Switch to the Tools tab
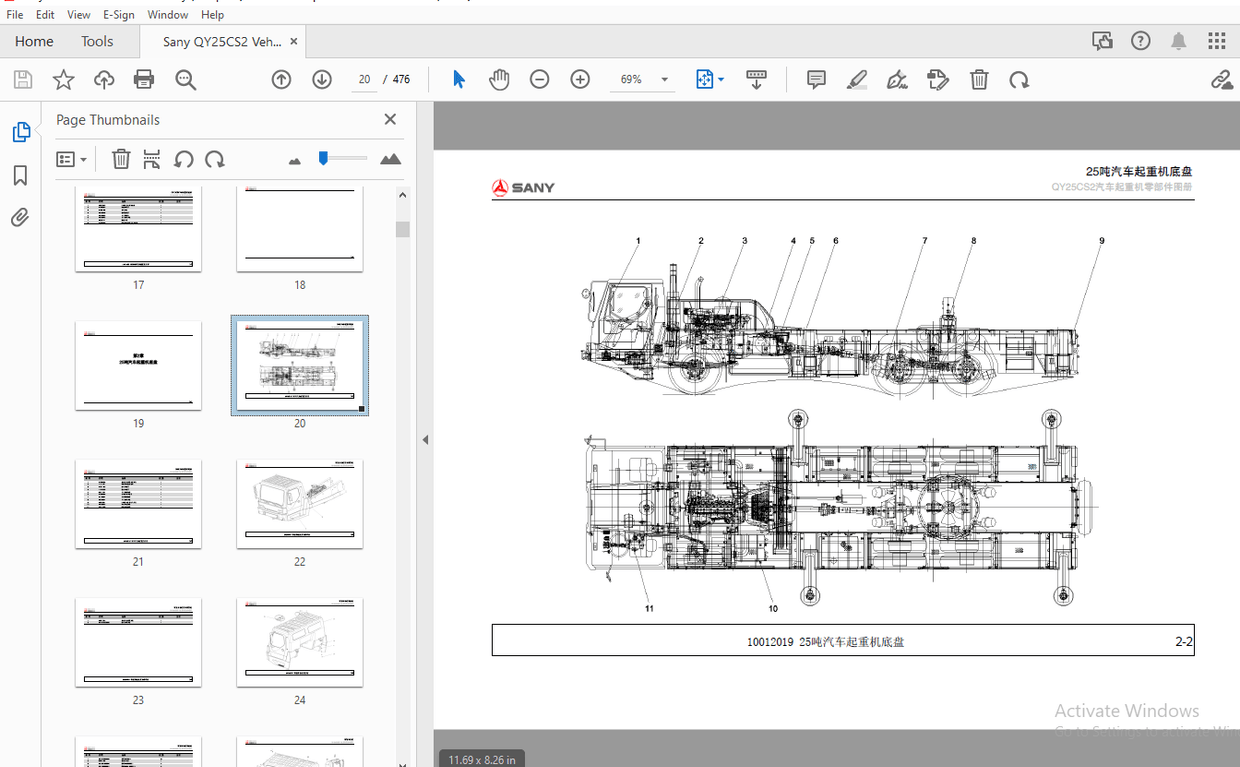Image resolution: width=1240 pixels, height=767 pixels. tap(97, 41)
